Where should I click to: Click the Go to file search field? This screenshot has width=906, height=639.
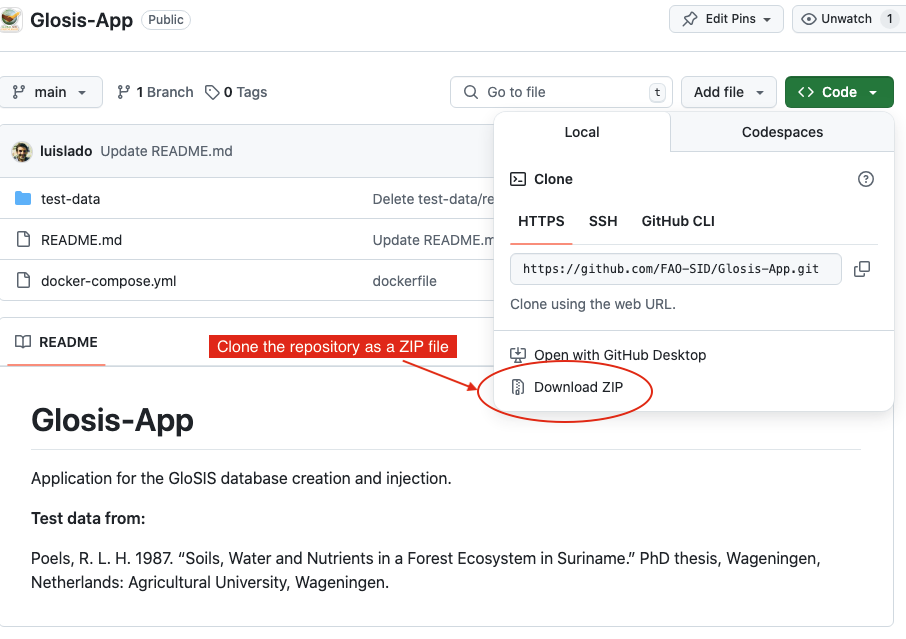point(560,92)
